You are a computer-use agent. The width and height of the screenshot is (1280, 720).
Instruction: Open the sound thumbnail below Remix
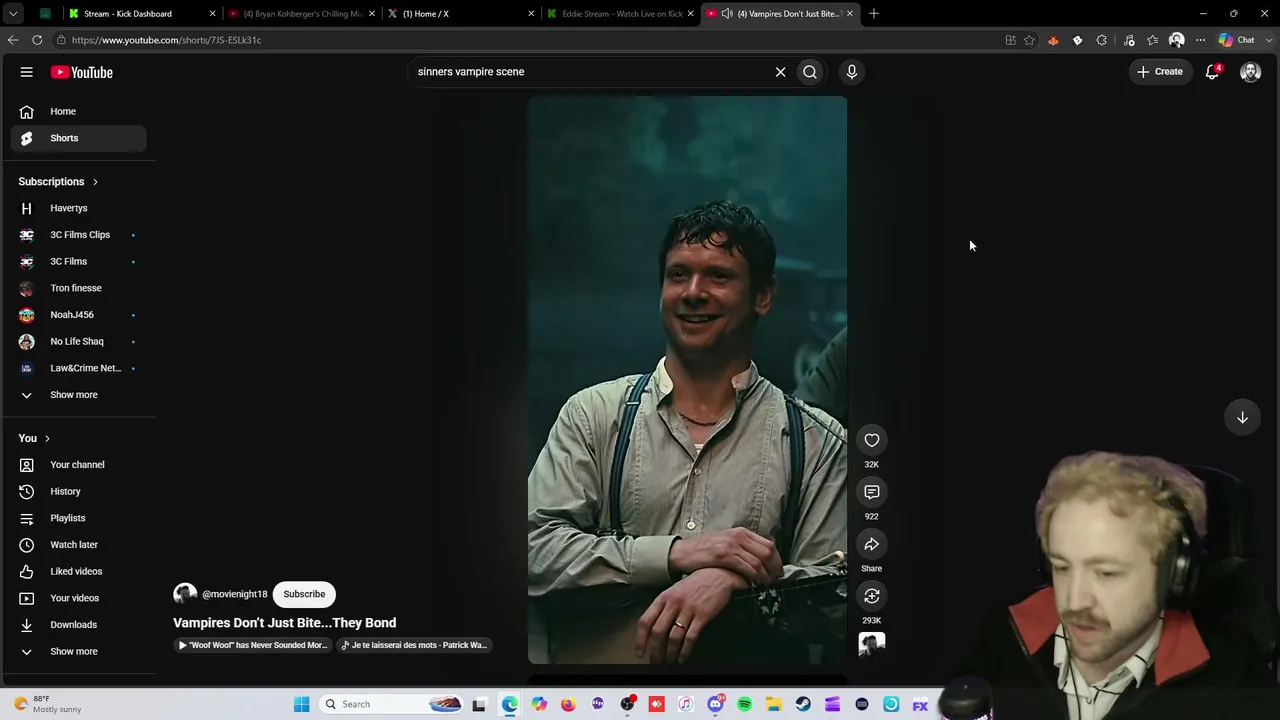click(x=872, y=645)
